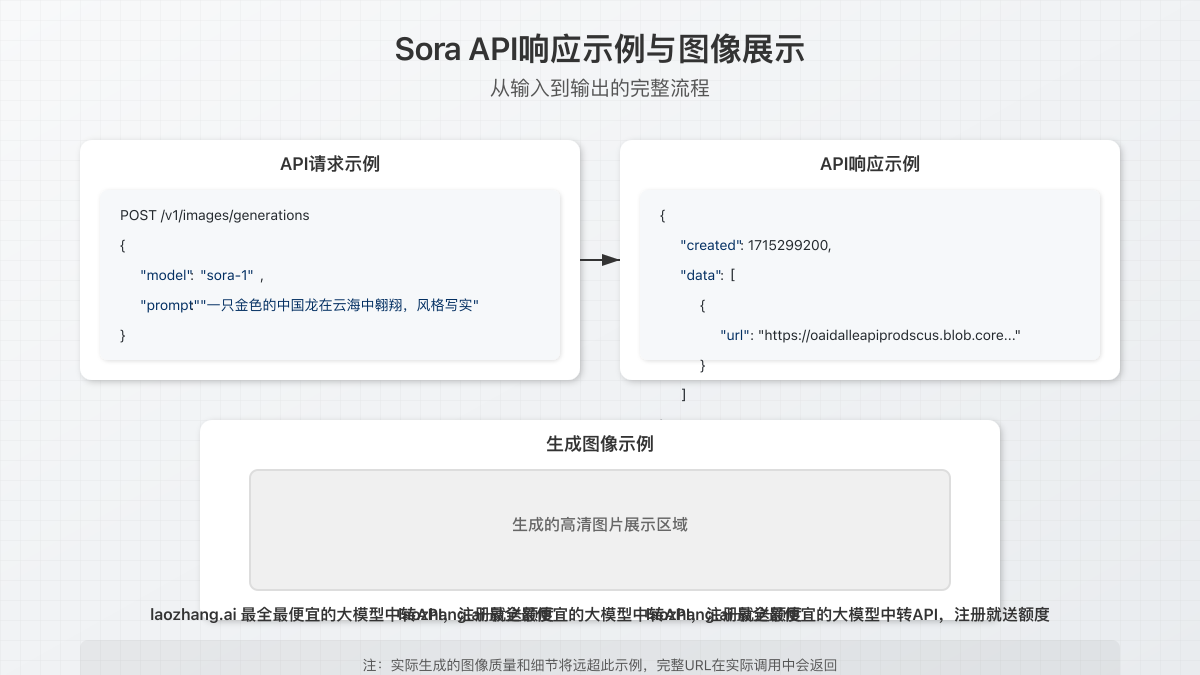The image size is (1200, 675).
Task: Click the "生成的高清图片展示区域" placeholder box
Action: coord(600,530)
